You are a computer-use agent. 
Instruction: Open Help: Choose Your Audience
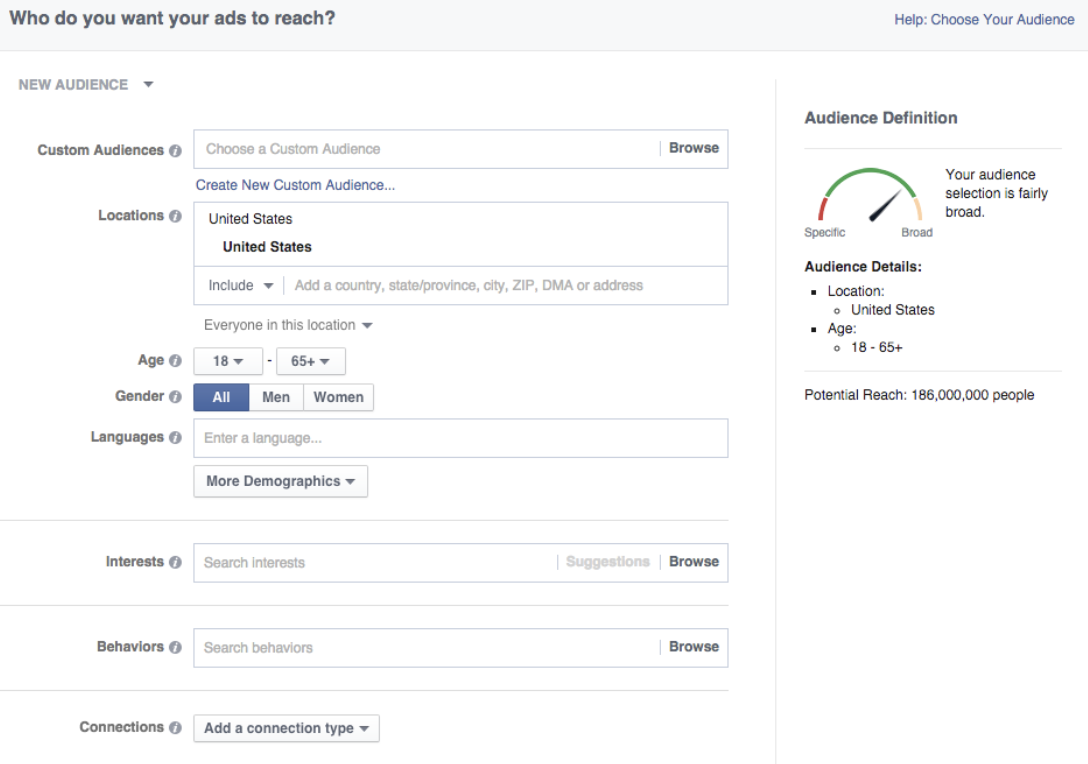[983, 19]
